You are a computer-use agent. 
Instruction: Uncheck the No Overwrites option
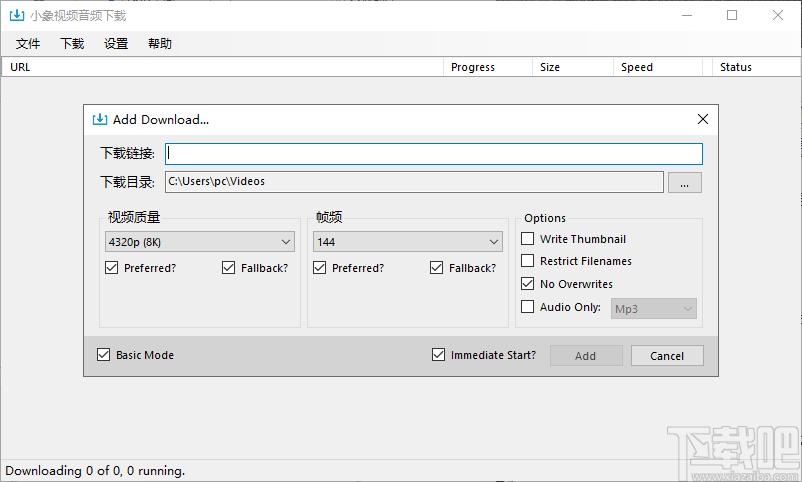click(527, 283)
